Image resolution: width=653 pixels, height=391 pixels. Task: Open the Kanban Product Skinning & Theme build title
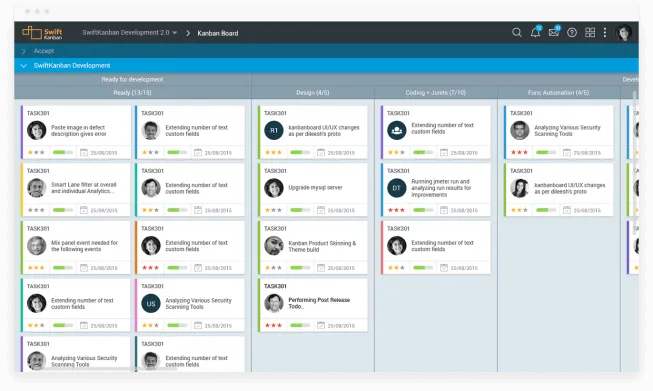coord(322,246)
